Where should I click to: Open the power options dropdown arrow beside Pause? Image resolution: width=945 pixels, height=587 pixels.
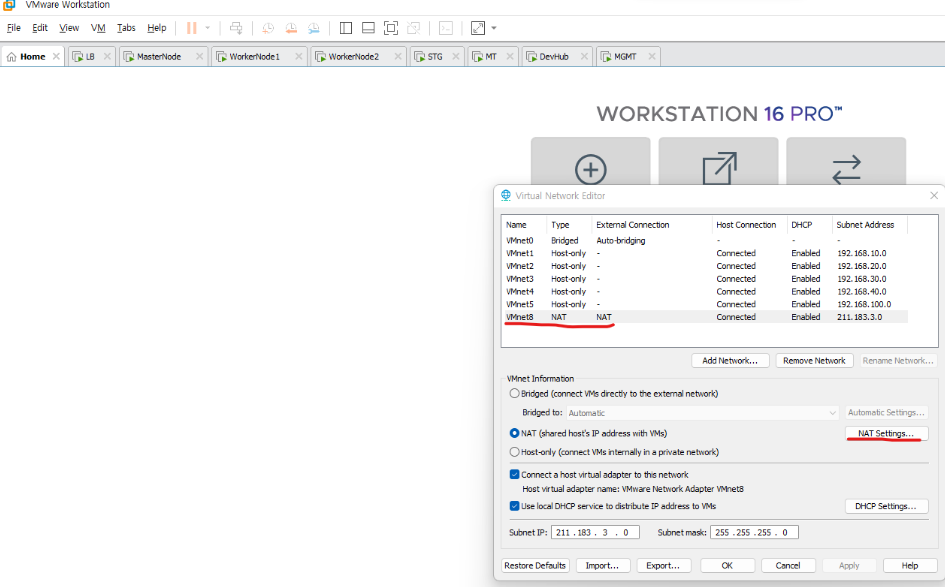click(207, 28)
